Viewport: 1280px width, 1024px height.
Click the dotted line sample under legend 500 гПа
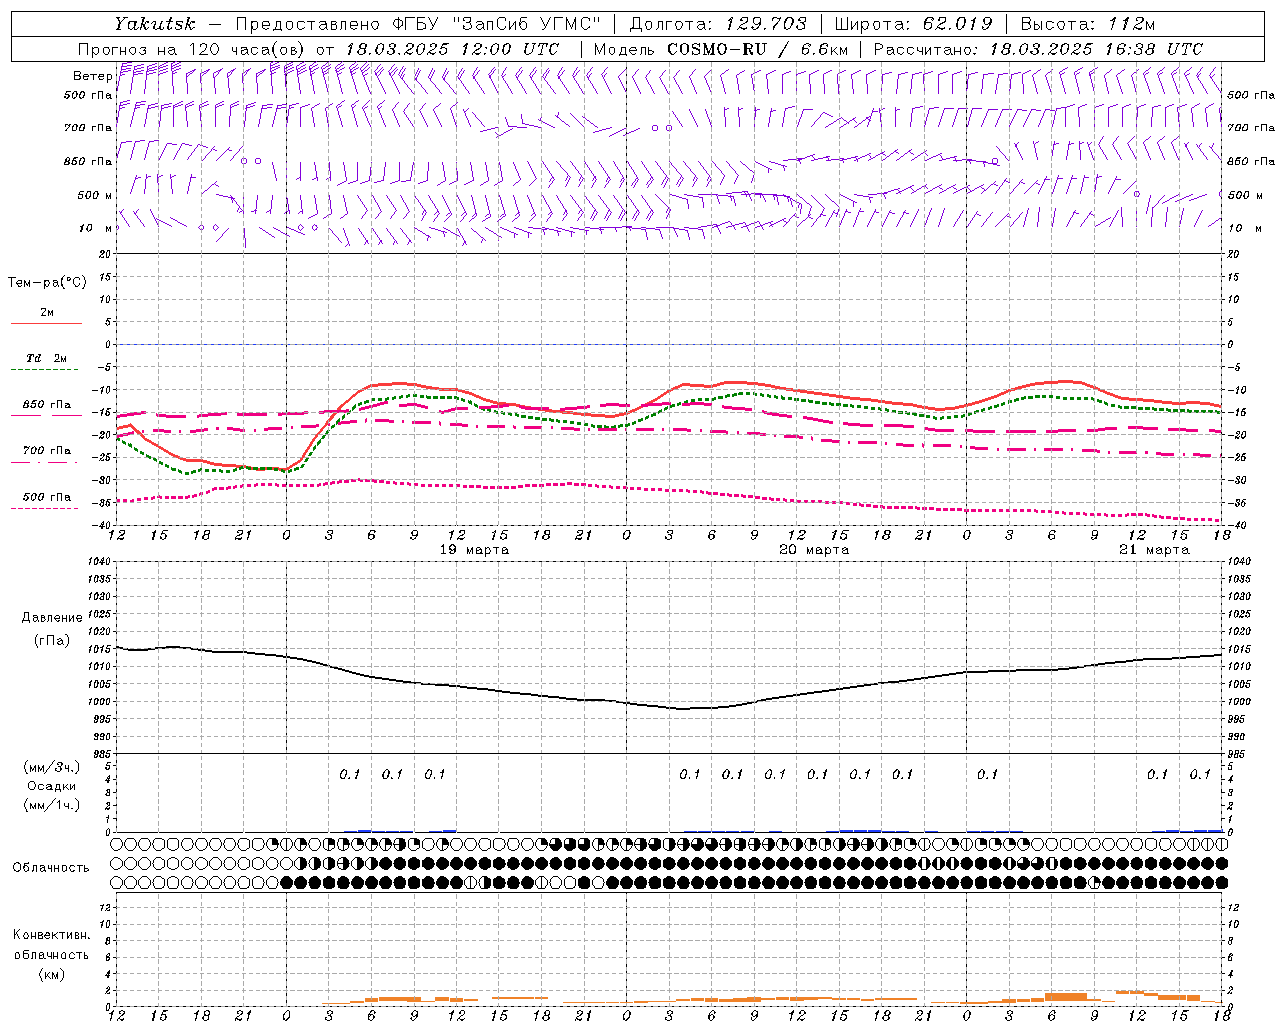pos(46,508)
